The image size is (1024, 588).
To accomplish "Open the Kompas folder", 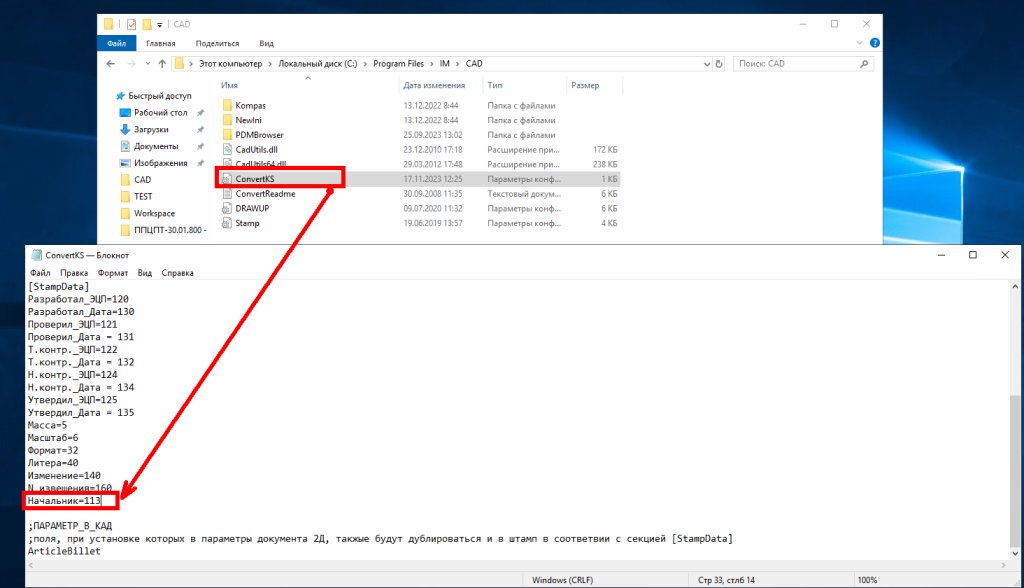I will coord(250,105).
